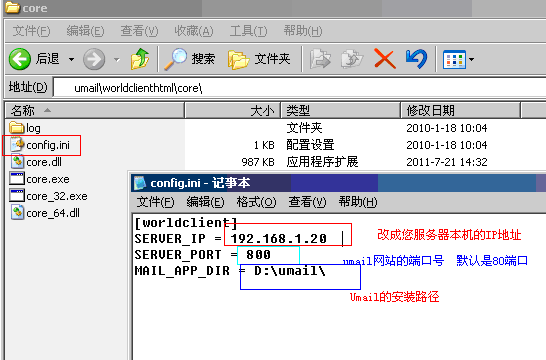Sort by 大小 column header
Image resolution: width=546 pixels, height=360 pixels.
232,111
